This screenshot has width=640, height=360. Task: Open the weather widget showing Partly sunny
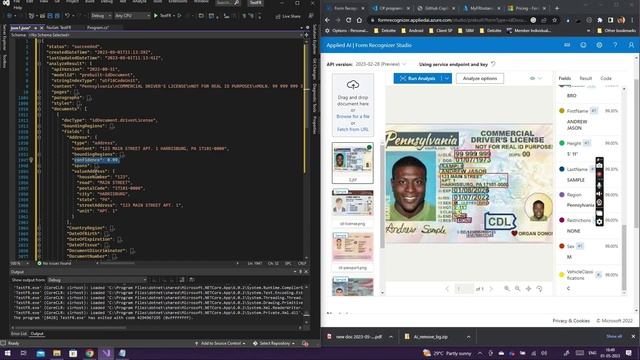(x=447, y=353)
